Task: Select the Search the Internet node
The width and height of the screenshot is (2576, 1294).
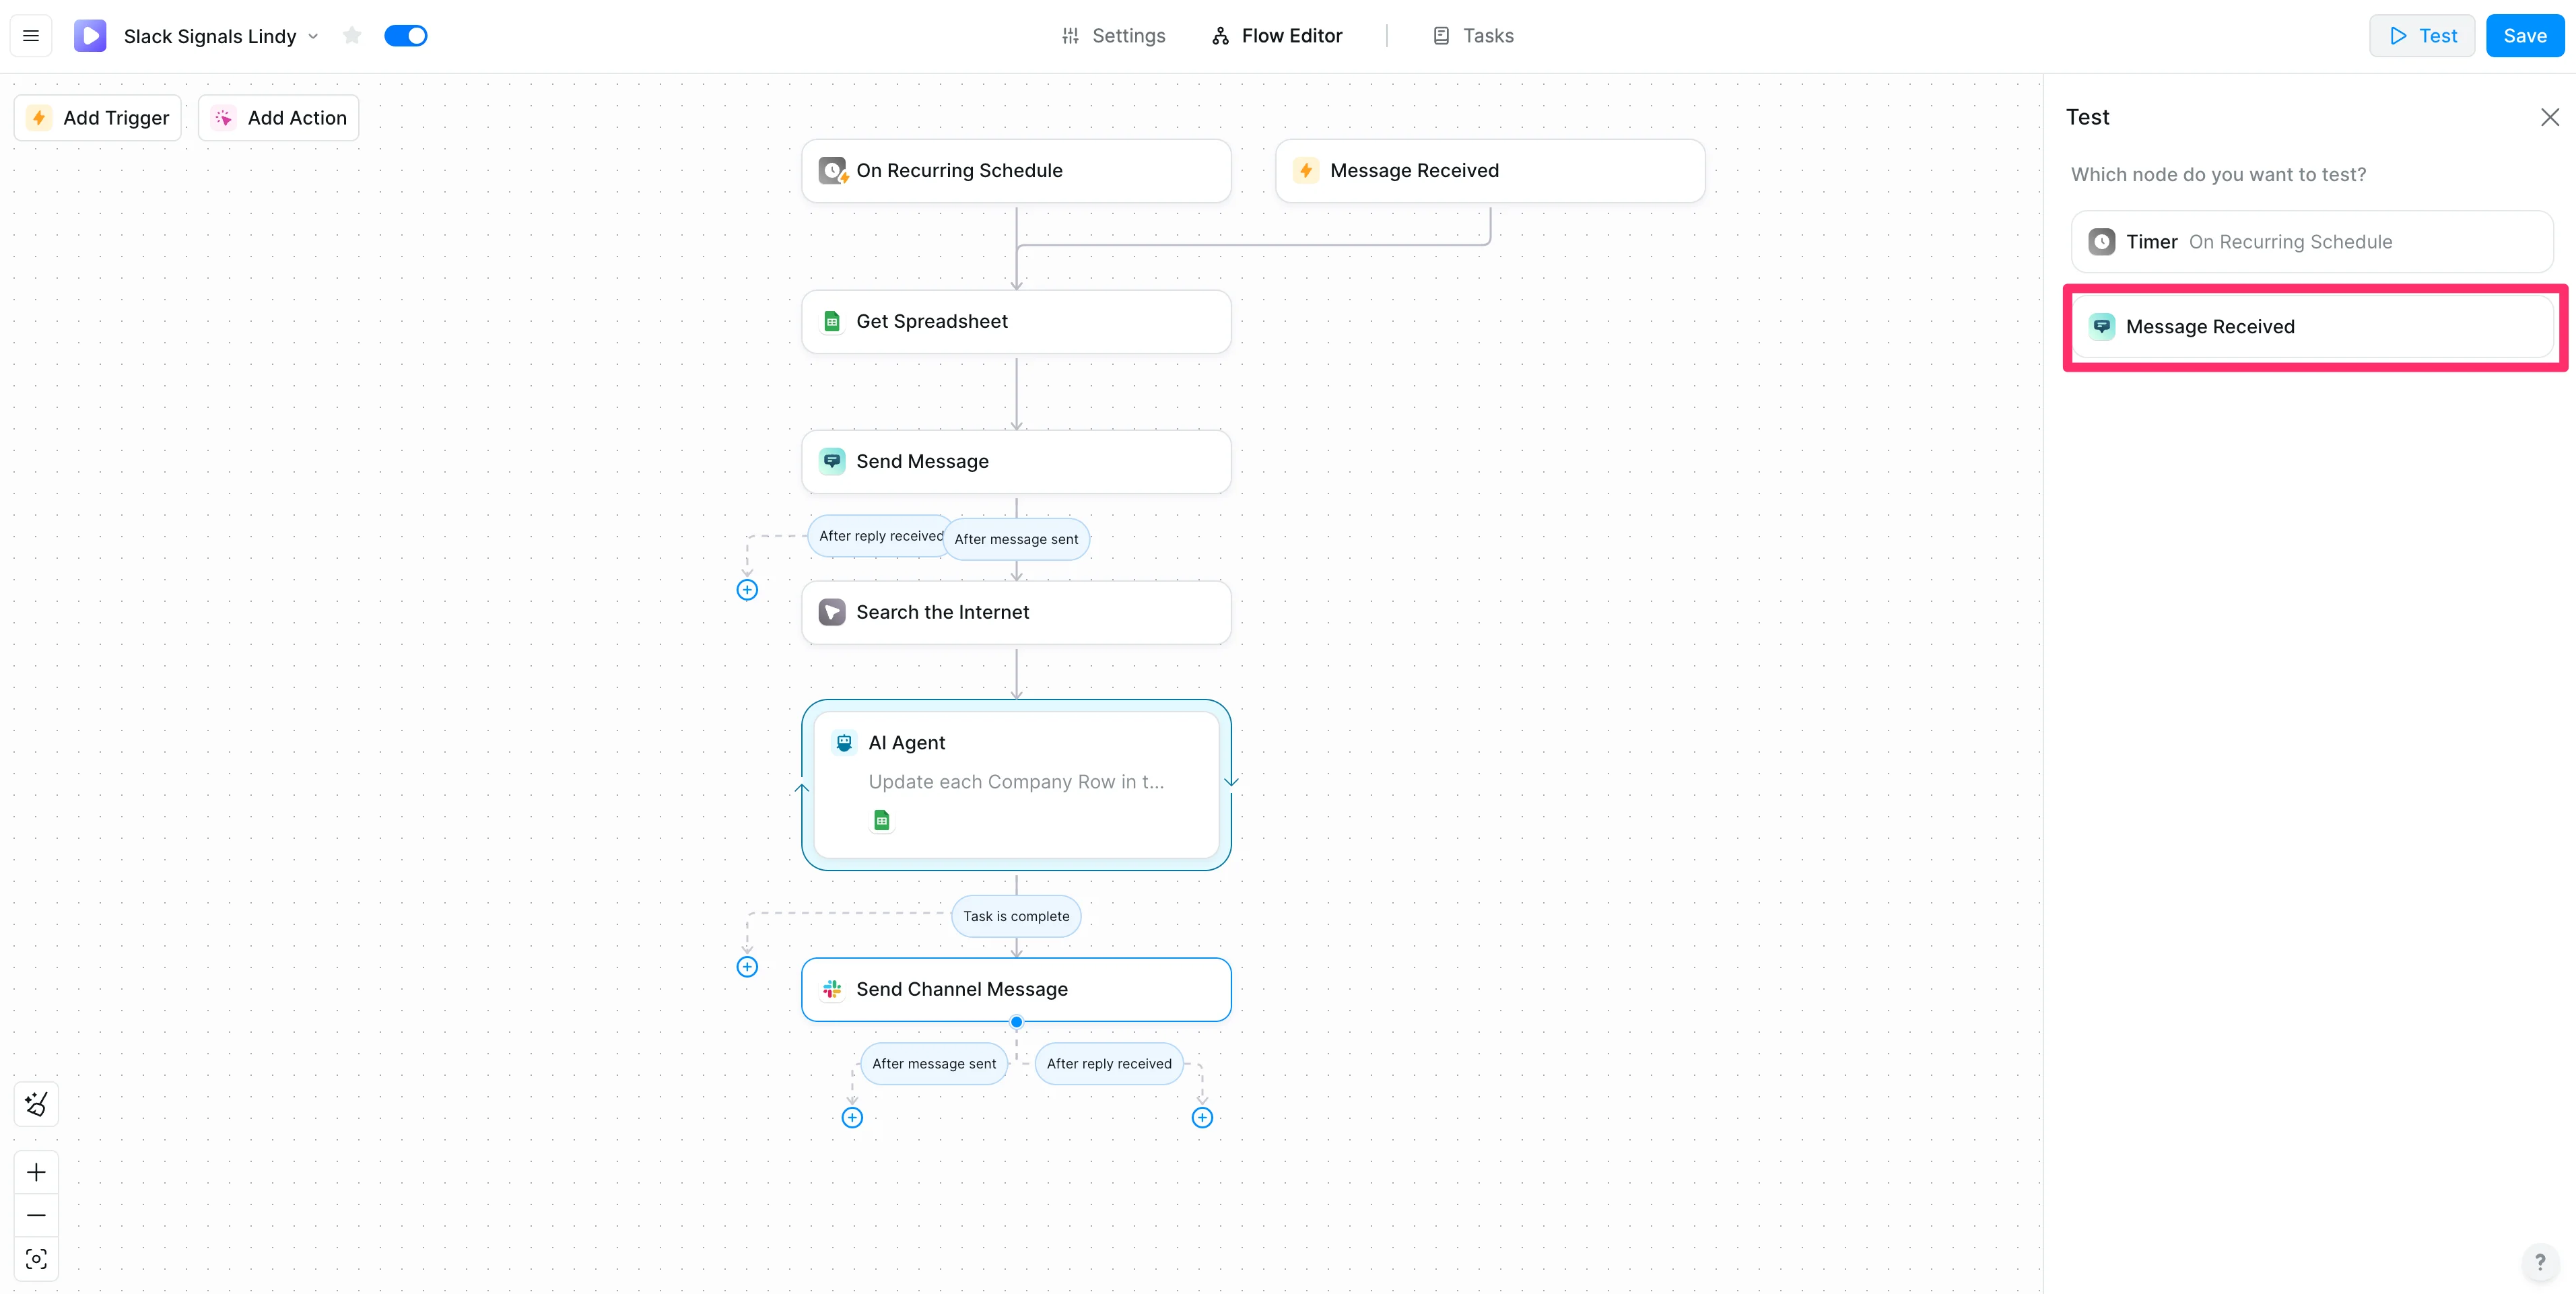Action: [1016, 612]
